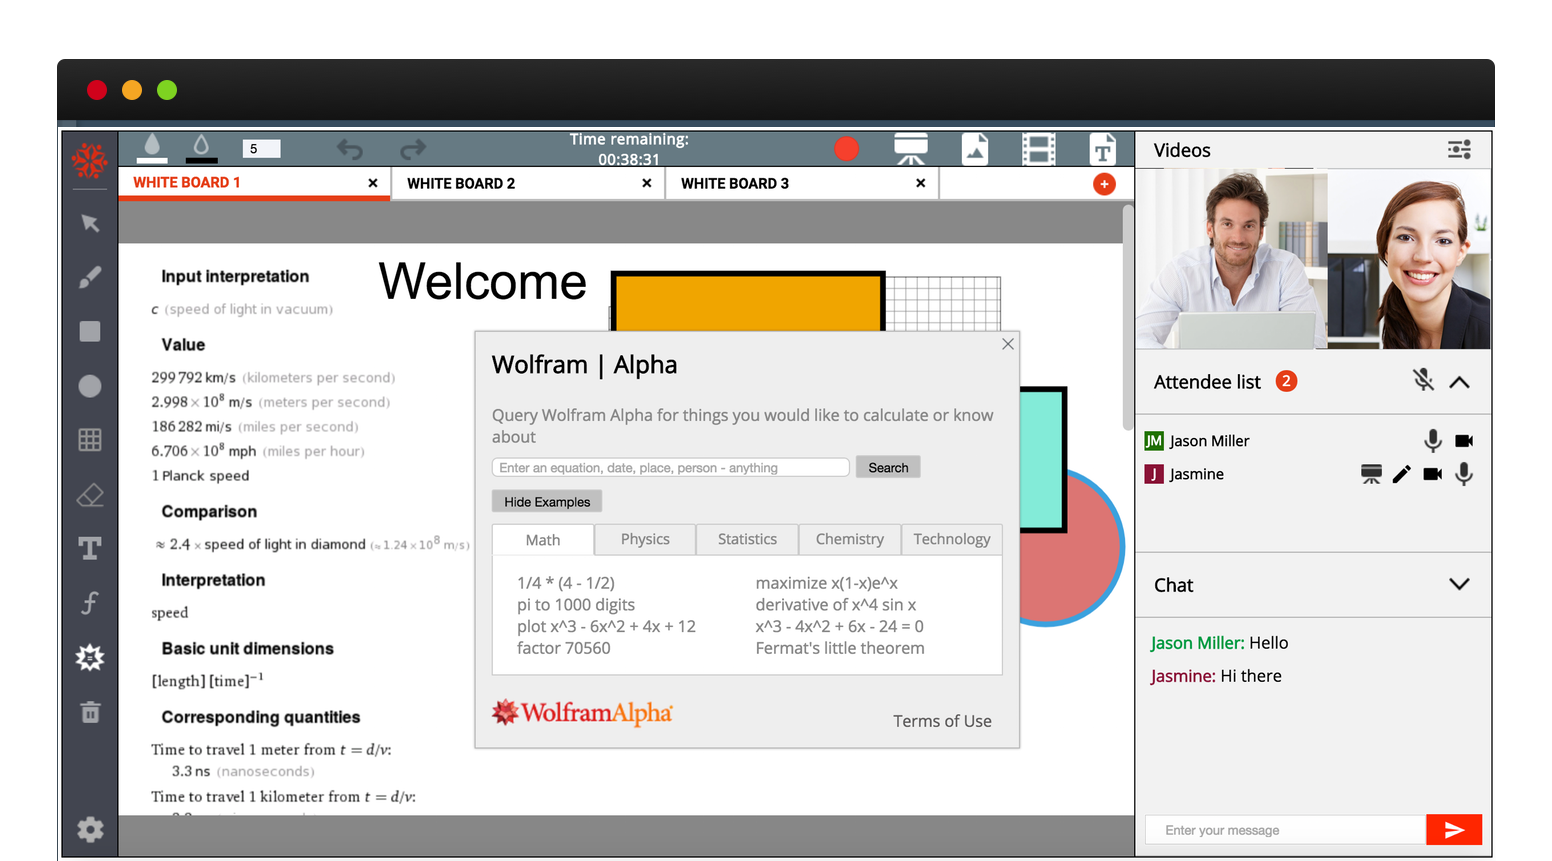Switch to WHITE BOARD 2 tab
The image size is (1552, 861).
tap(461, 184)
